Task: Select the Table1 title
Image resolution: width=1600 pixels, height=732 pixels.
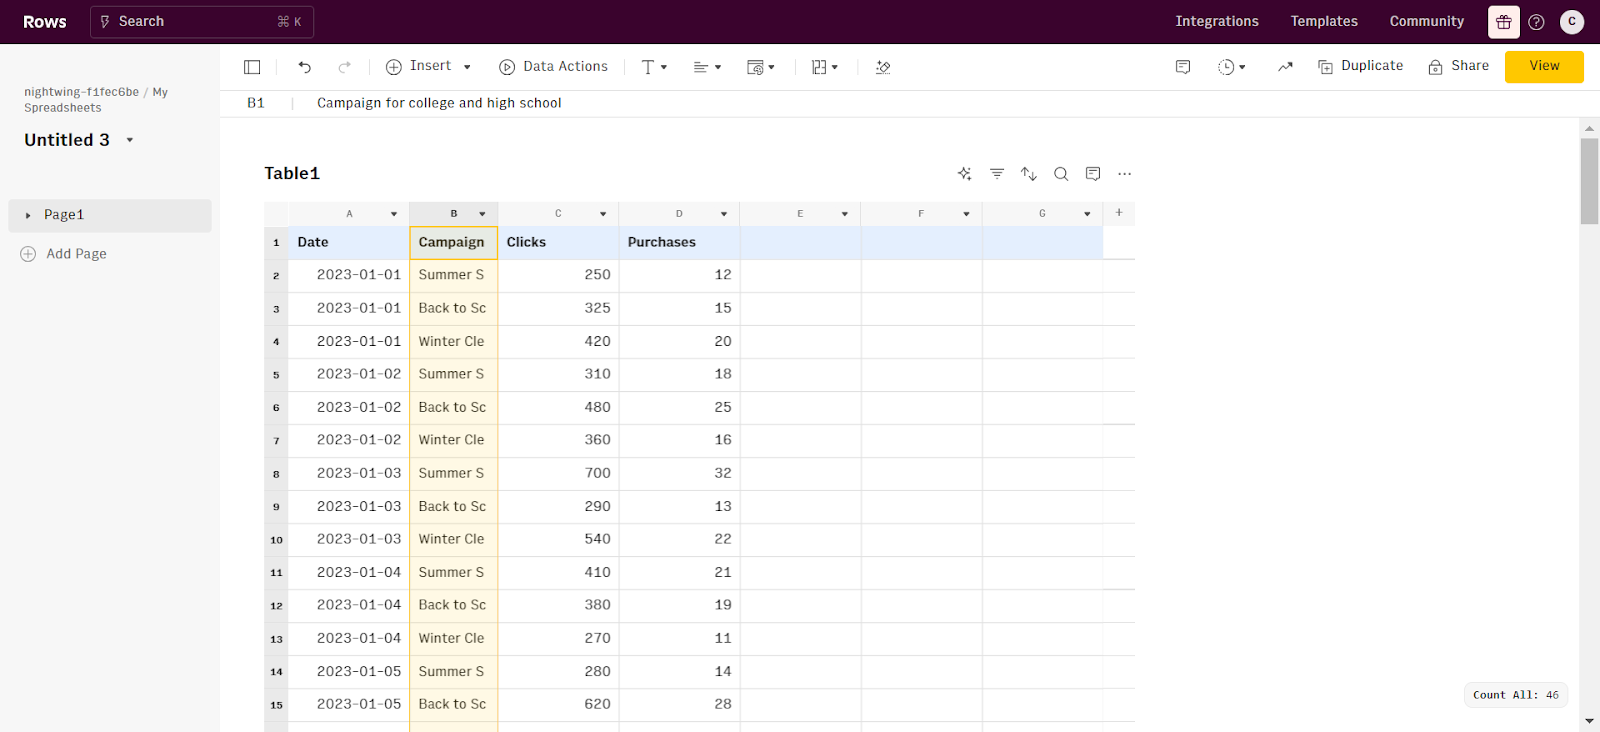Action: tap(292, 174)
